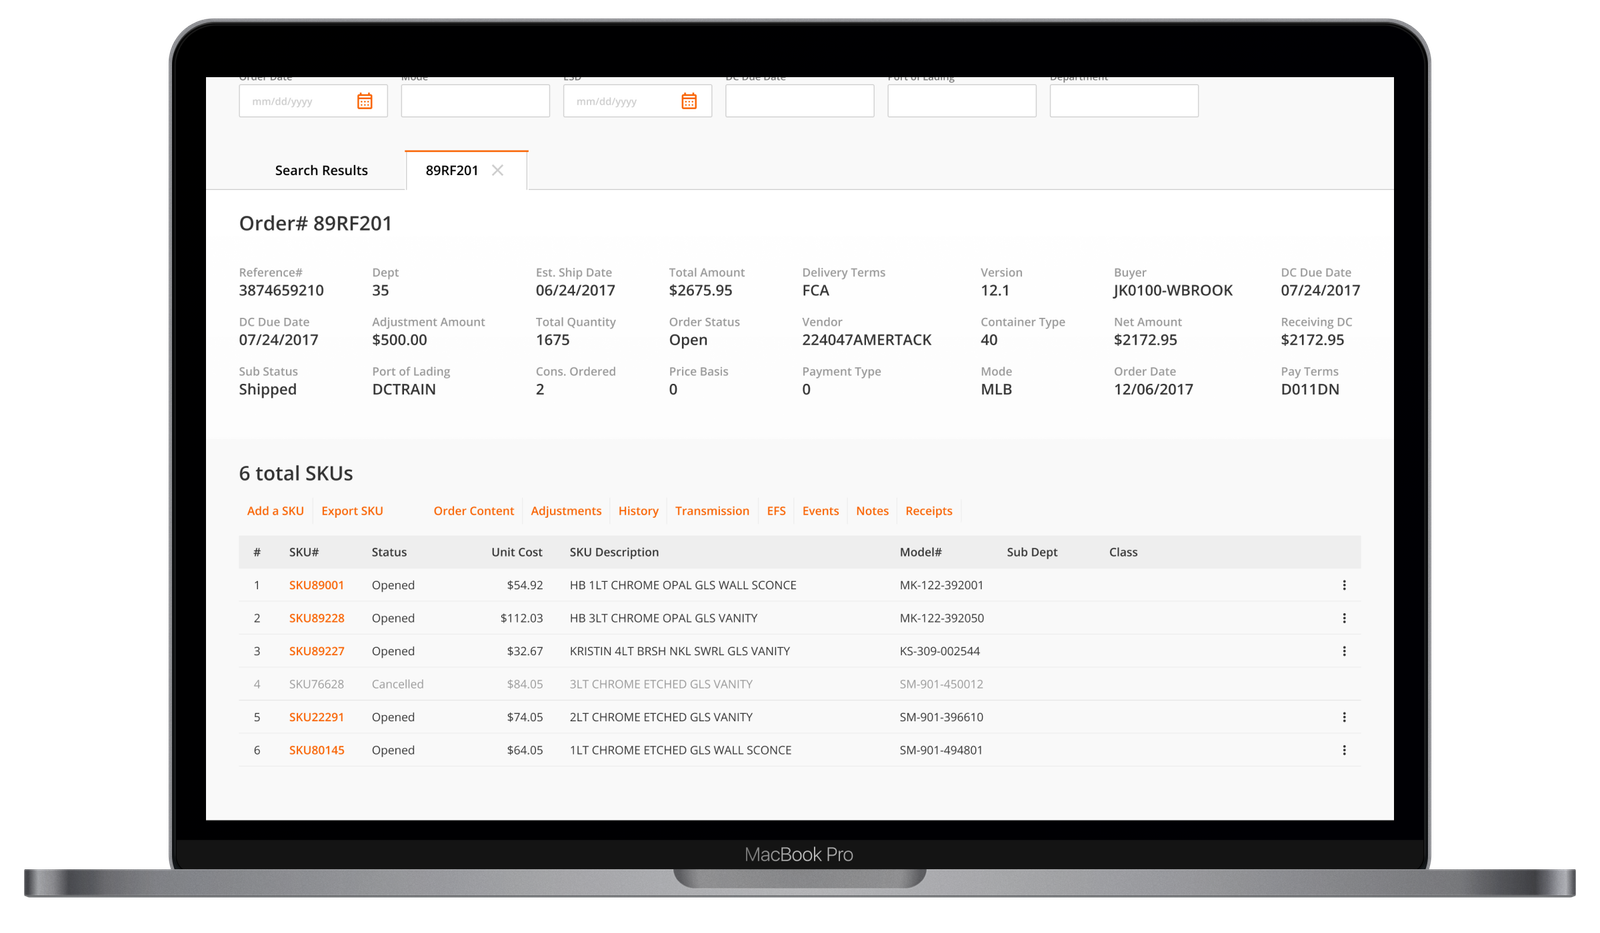Click the Order Date input field

(313, 101)
